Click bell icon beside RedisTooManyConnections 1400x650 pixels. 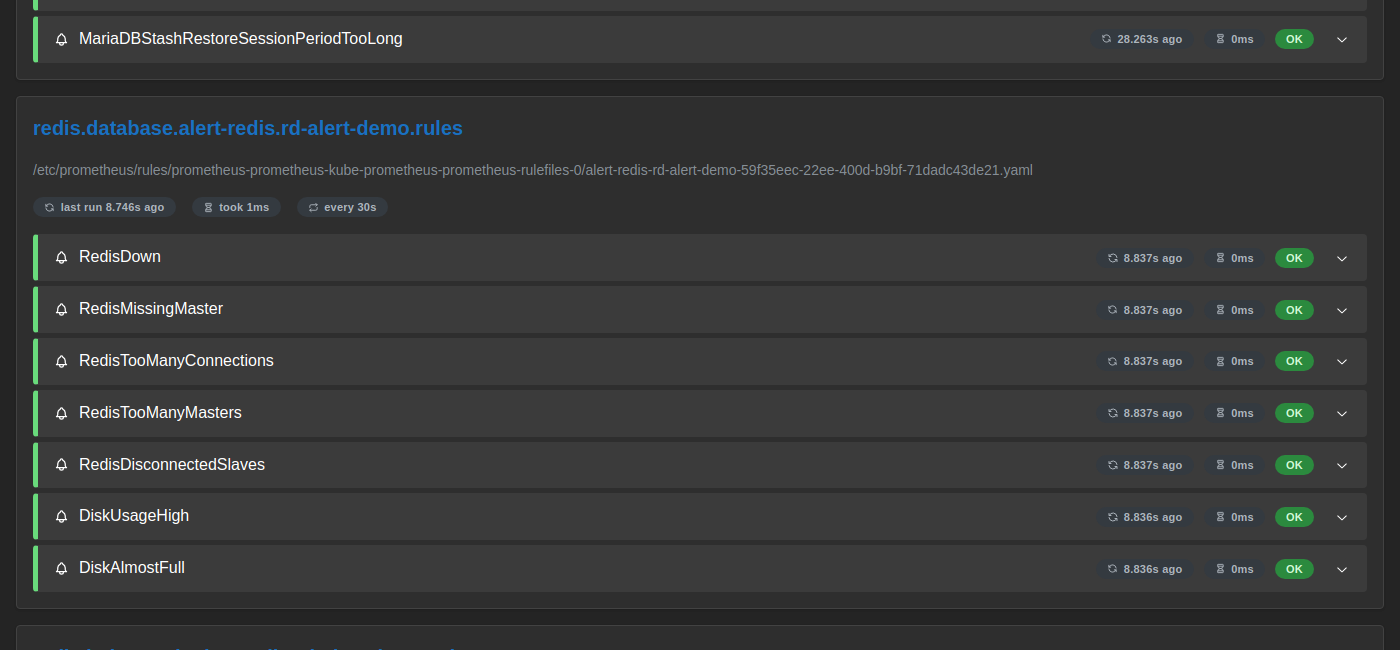62,361
